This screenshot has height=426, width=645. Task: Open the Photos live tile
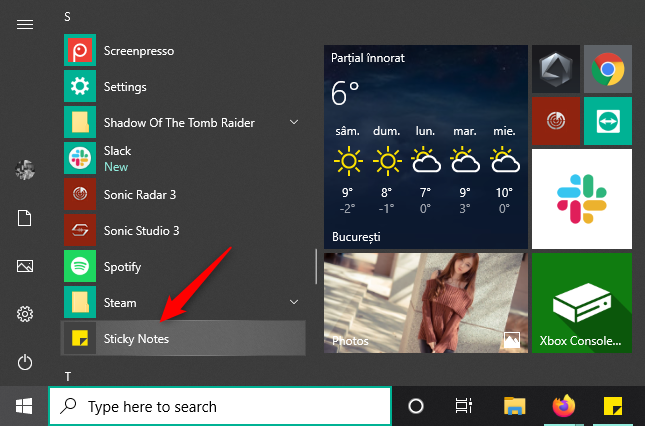tap(425, 302)
